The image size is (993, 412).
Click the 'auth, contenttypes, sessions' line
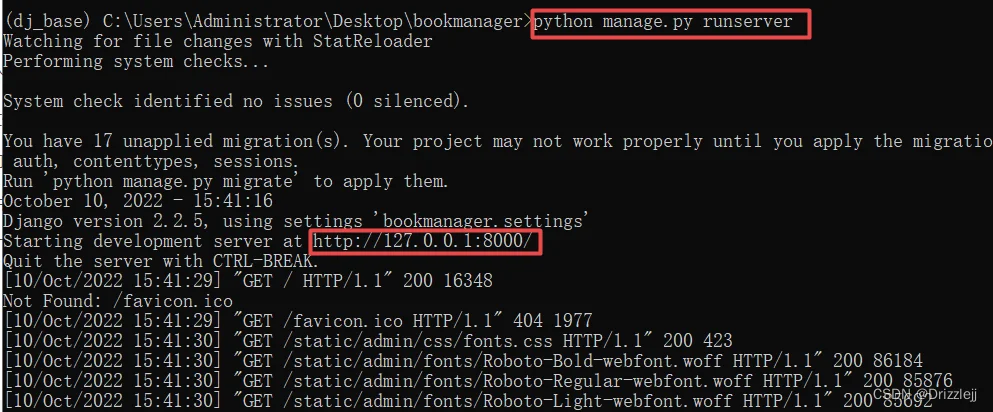click(155, 161)
